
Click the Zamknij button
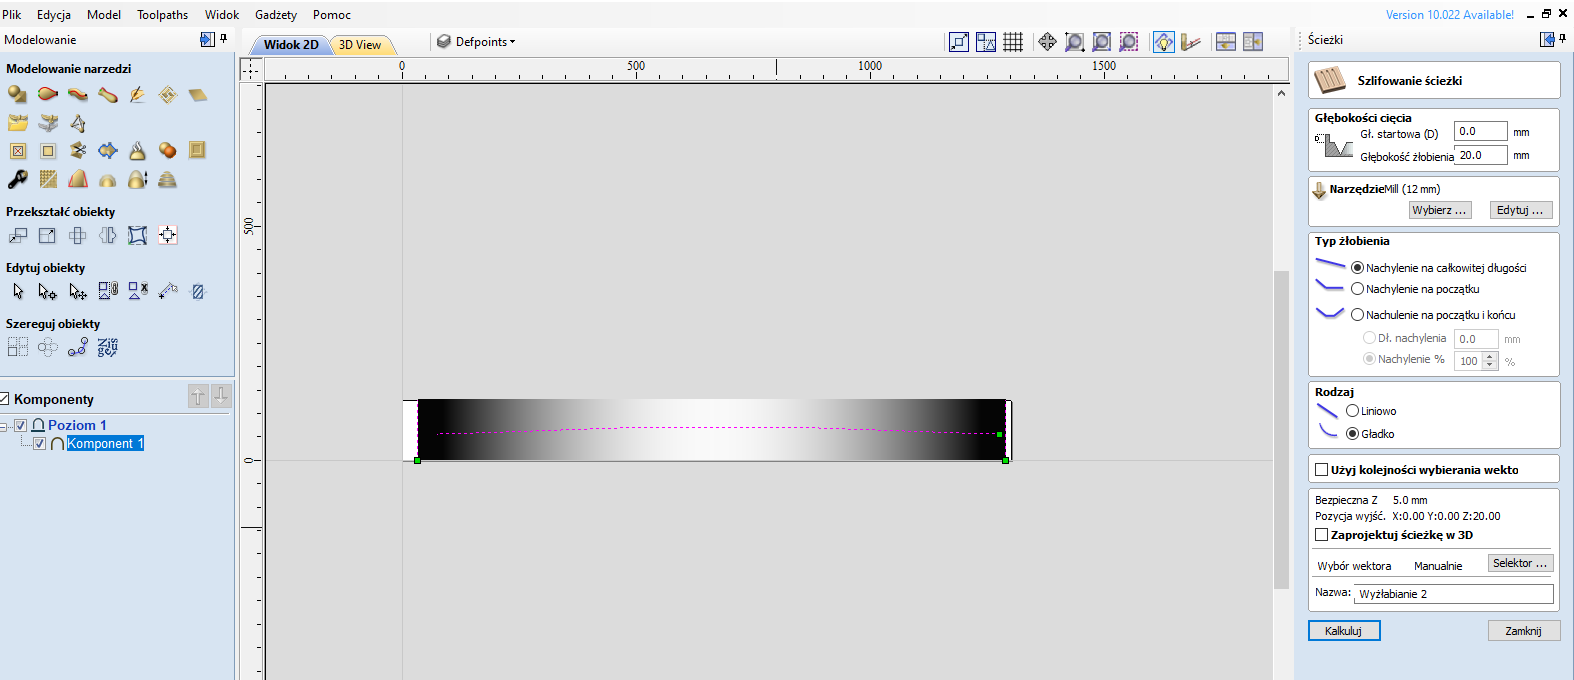[x=1523, y=631]
